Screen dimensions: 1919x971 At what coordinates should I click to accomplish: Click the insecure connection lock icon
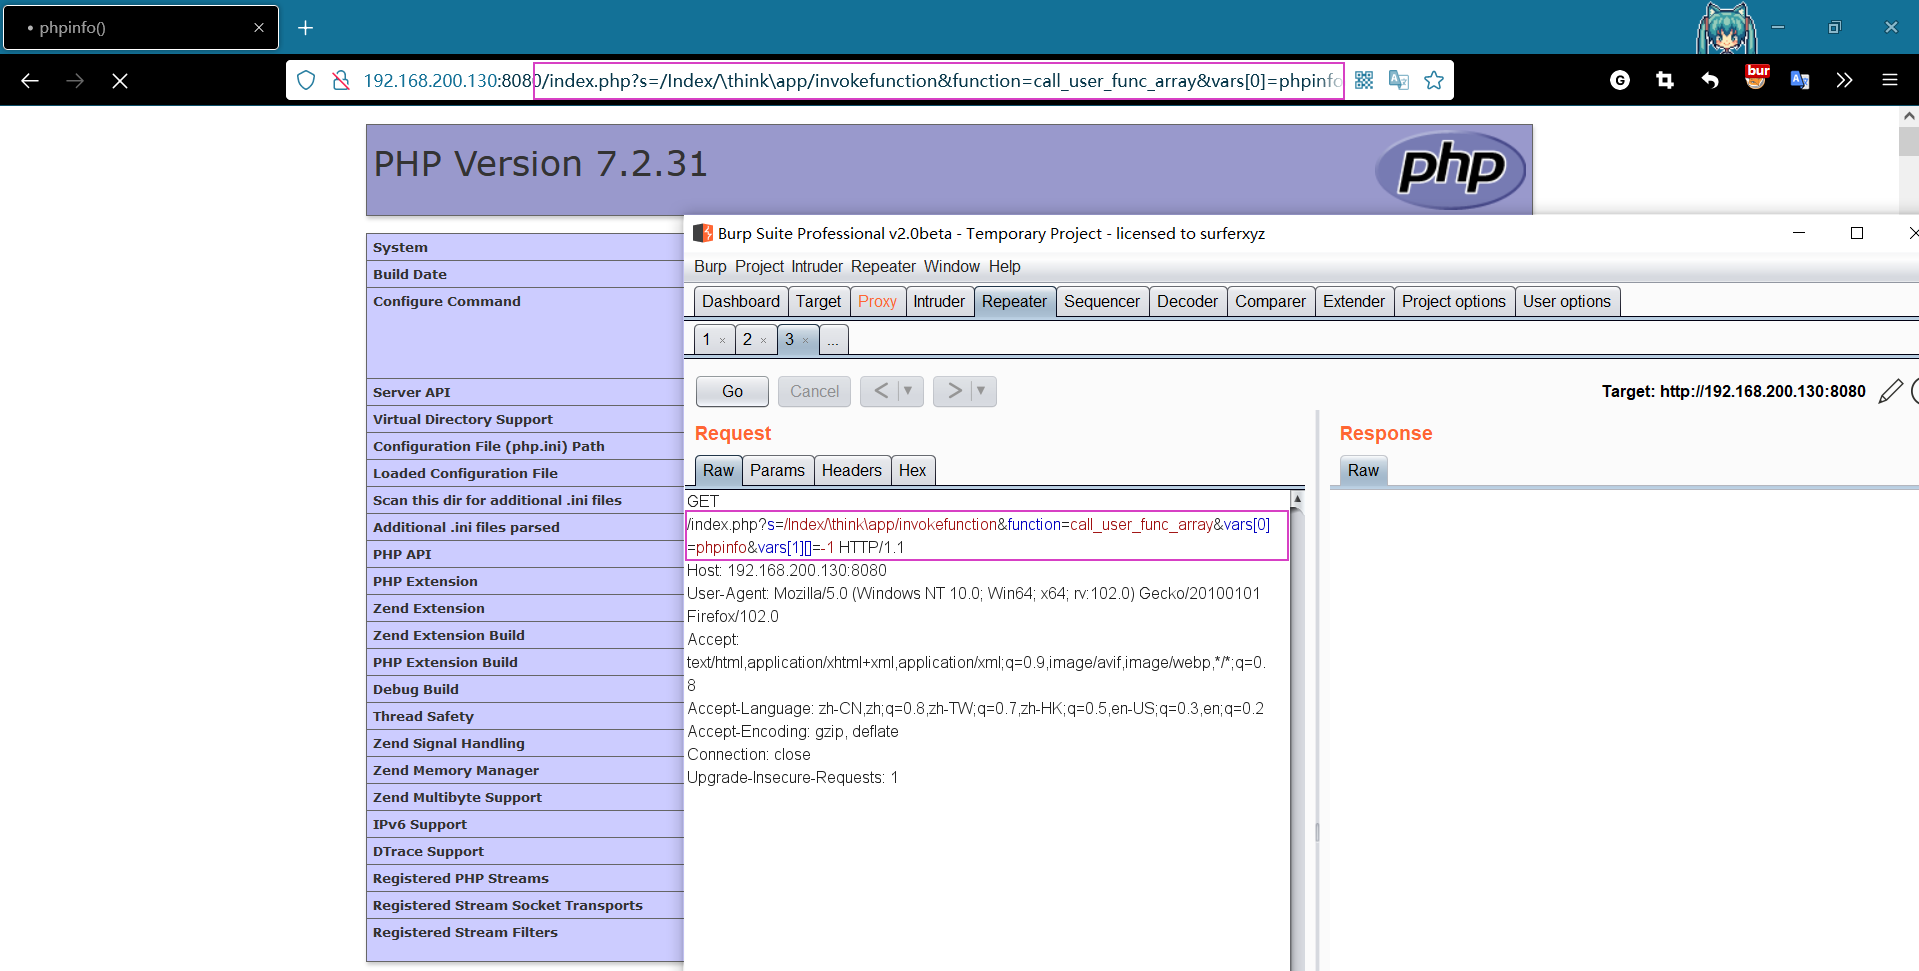[341, 80]
